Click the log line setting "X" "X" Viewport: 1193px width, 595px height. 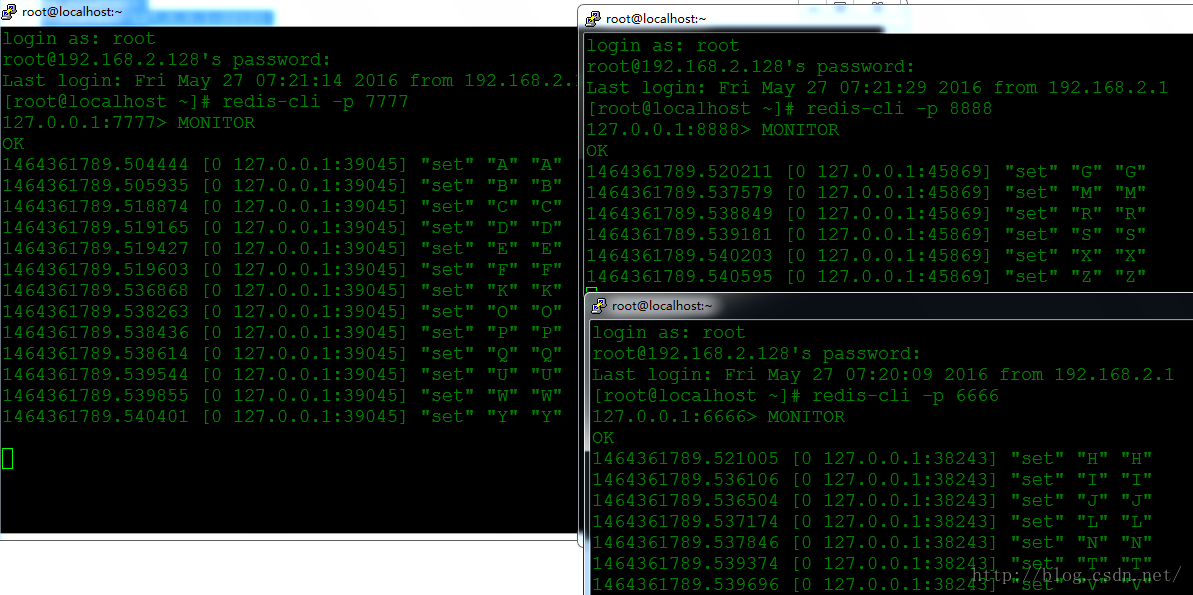(x=867, y=256)
